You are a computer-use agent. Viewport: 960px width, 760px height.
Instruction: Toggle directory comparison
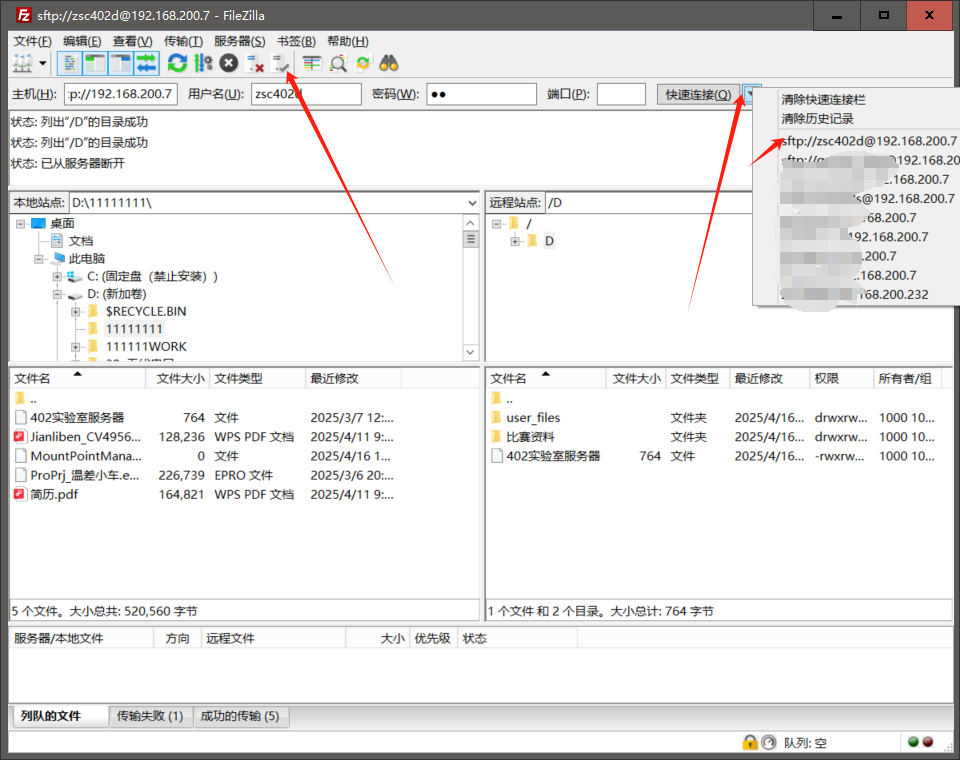click(x=338, y=63)
